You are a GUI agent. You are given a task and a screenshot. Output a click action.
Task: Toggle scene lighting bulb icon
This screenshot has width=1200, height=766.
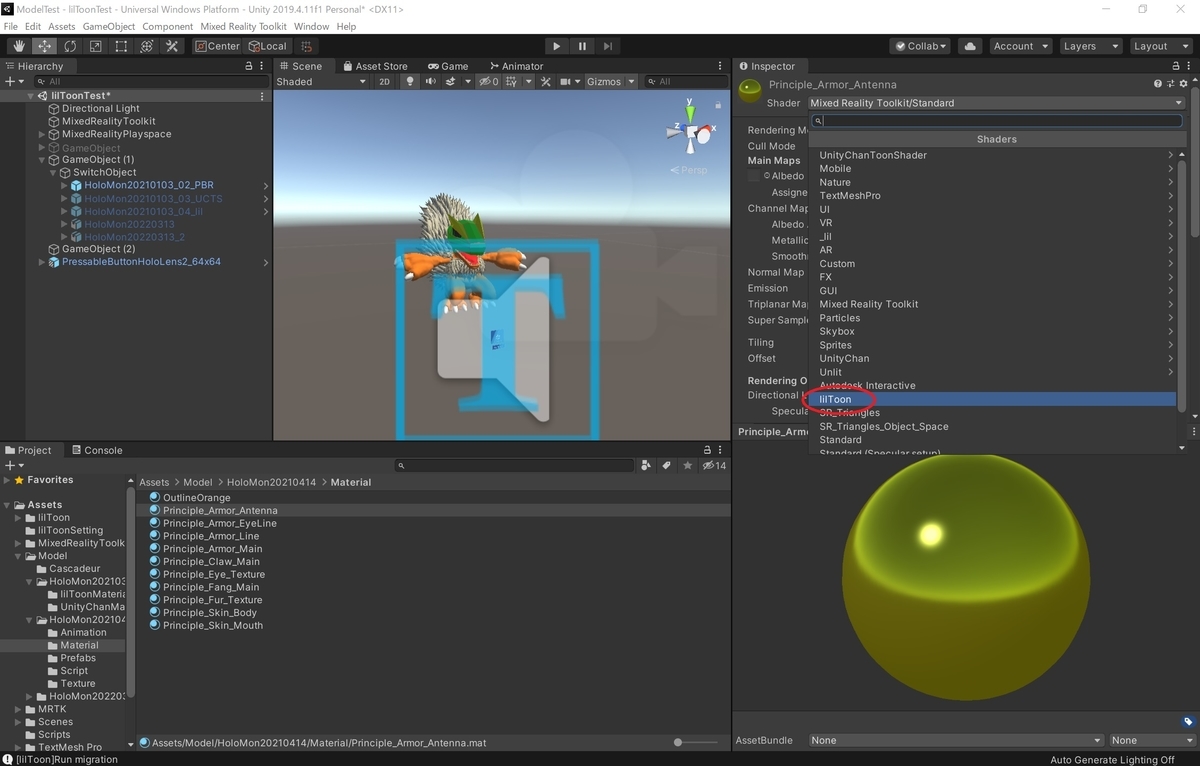[x=409, y=82]
